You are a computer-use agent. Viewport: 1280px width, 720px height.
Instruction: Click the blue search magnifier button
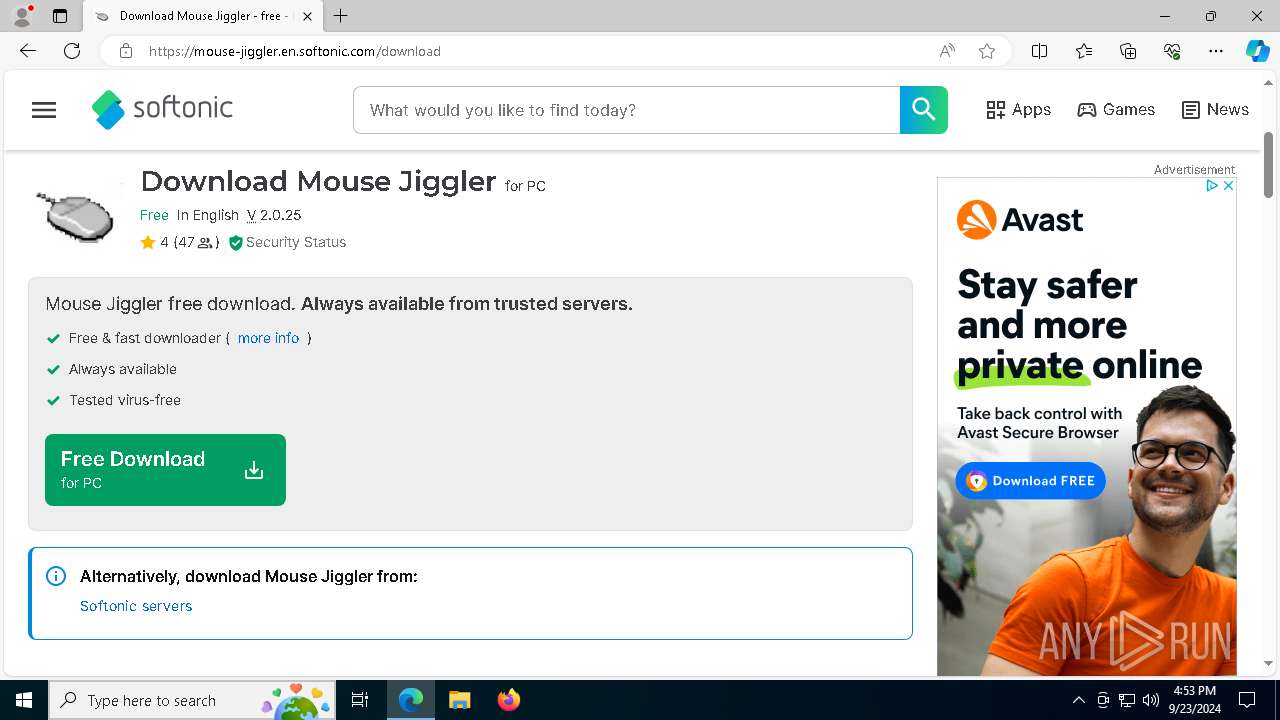[924, 110]
